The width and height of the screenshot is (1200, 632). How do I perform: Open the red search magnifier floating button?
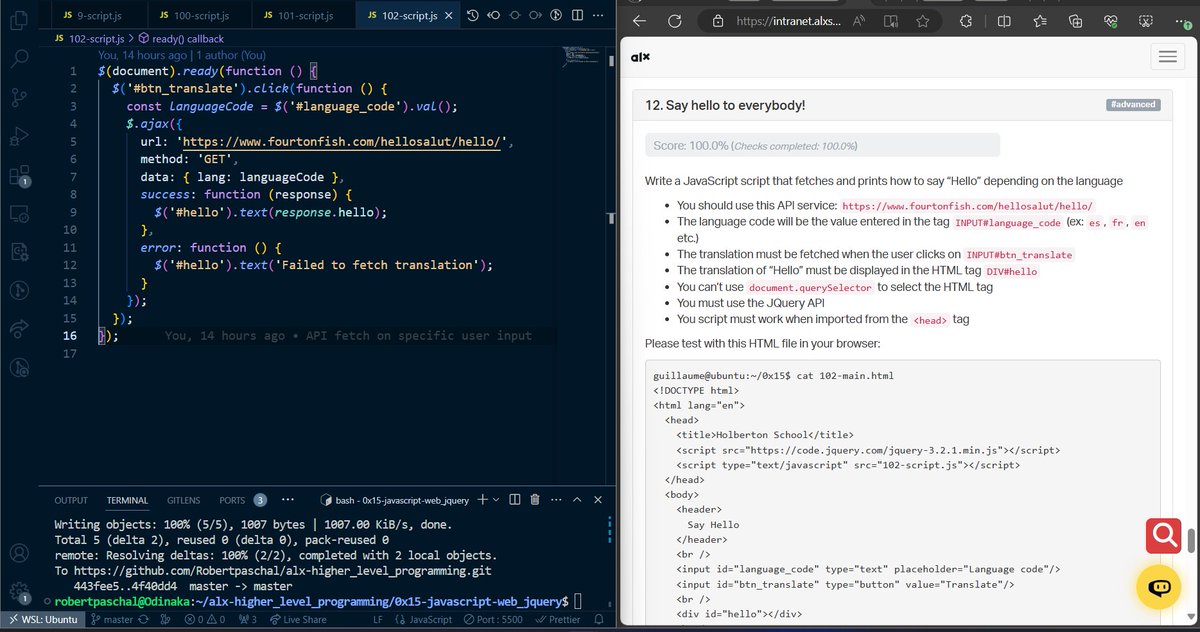pos(1165,537)
